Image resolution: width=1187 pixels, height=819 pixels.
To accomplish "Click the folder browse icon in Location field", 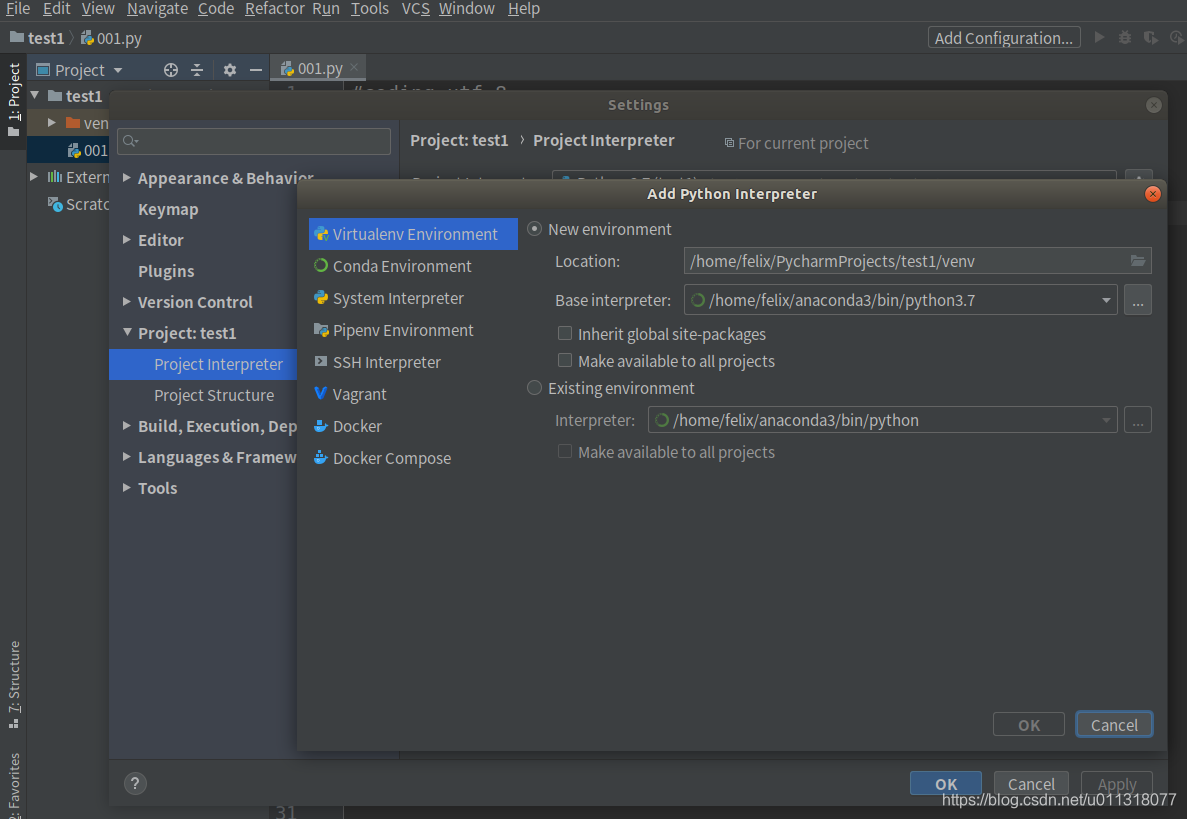I will [x=1137, y=260].
